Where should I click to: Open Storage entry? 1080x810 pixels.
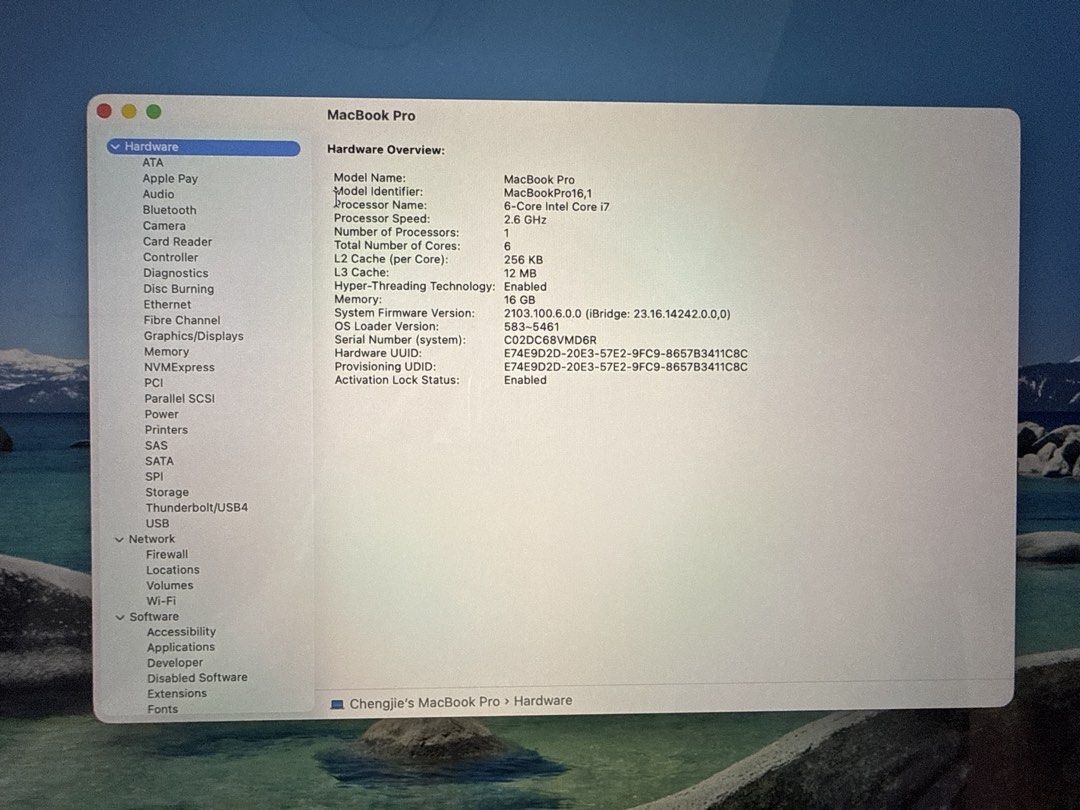tap(167, 492)
